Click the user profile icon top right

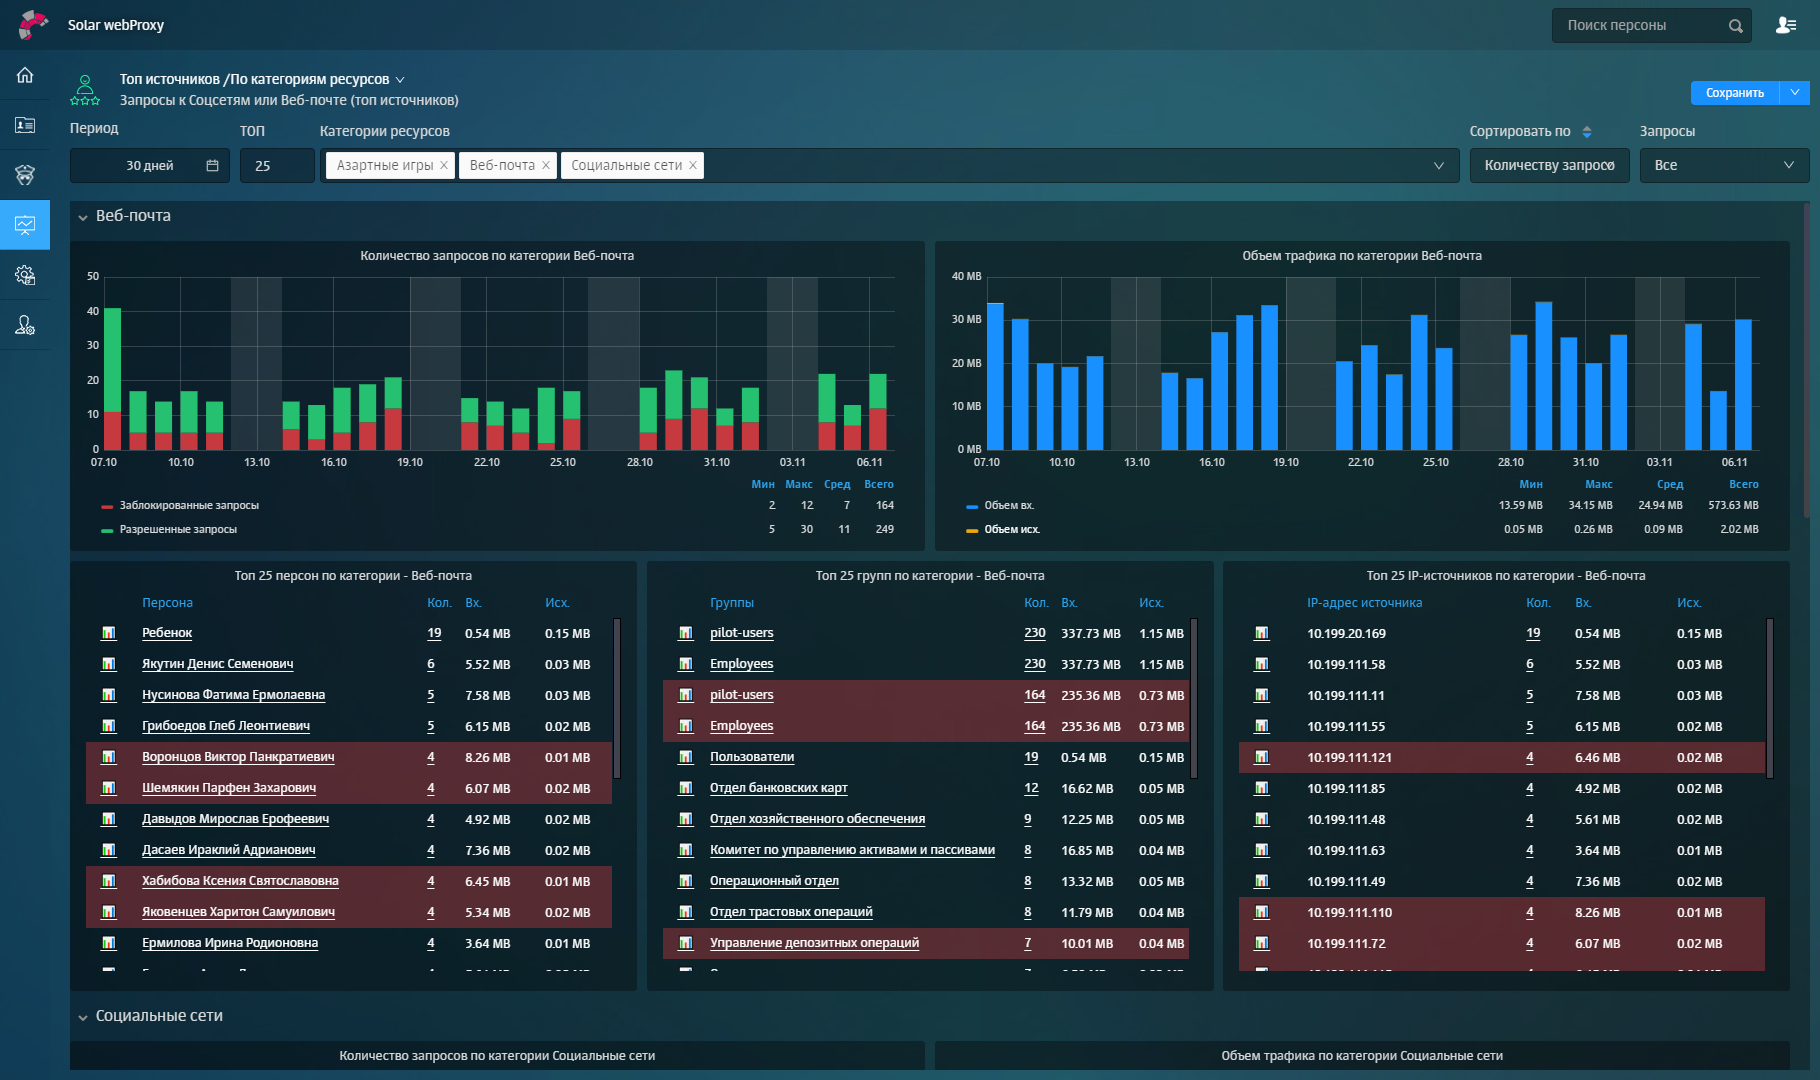pyautogui.click(x=1786, y=25)
